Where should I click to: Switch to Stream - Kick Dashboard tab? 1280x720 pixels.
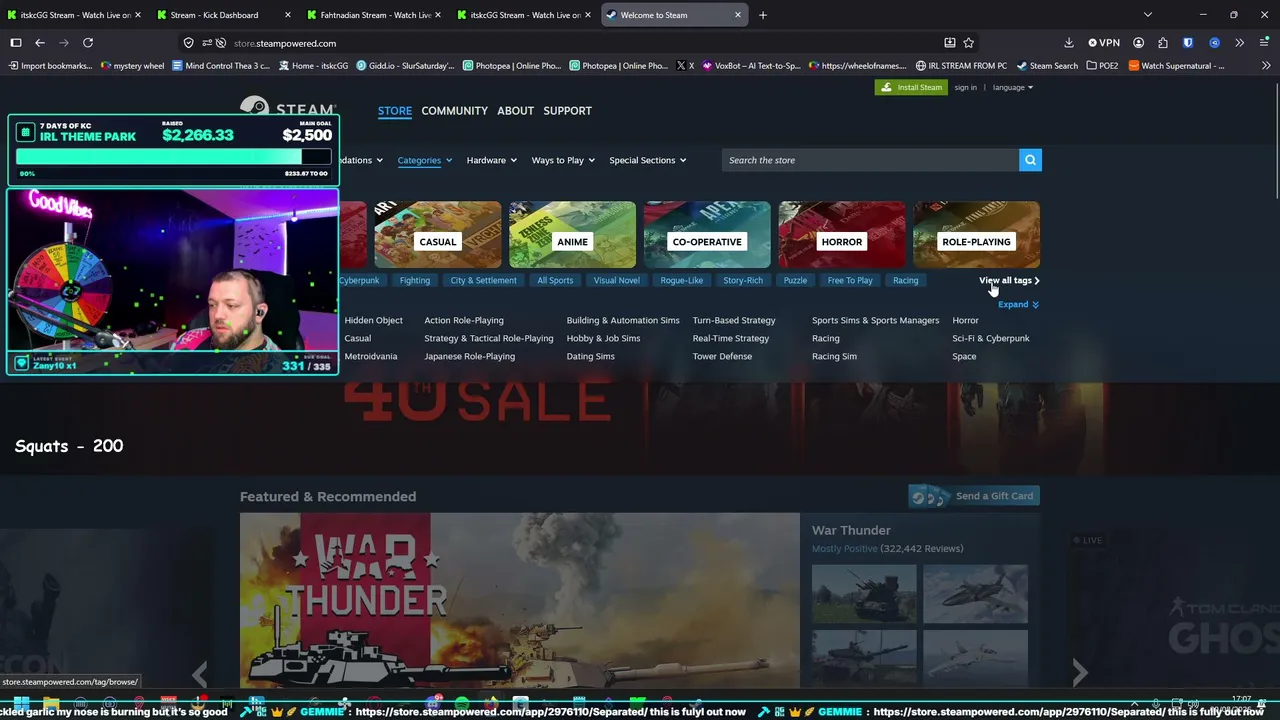(225, 15)
